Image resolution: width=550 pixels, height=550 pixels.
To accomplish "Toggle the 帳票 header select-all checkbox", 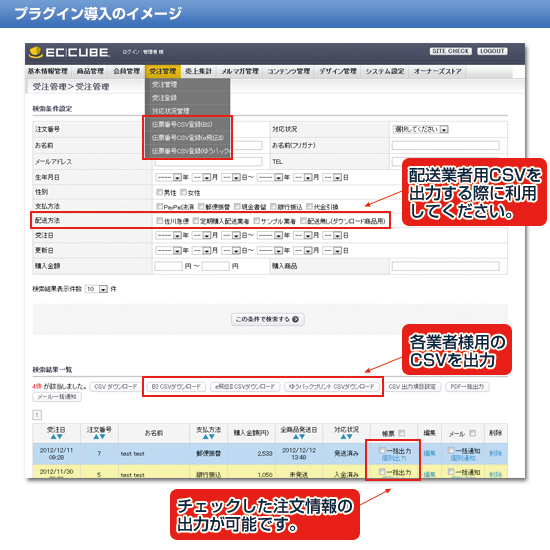I will pos(402,433).
